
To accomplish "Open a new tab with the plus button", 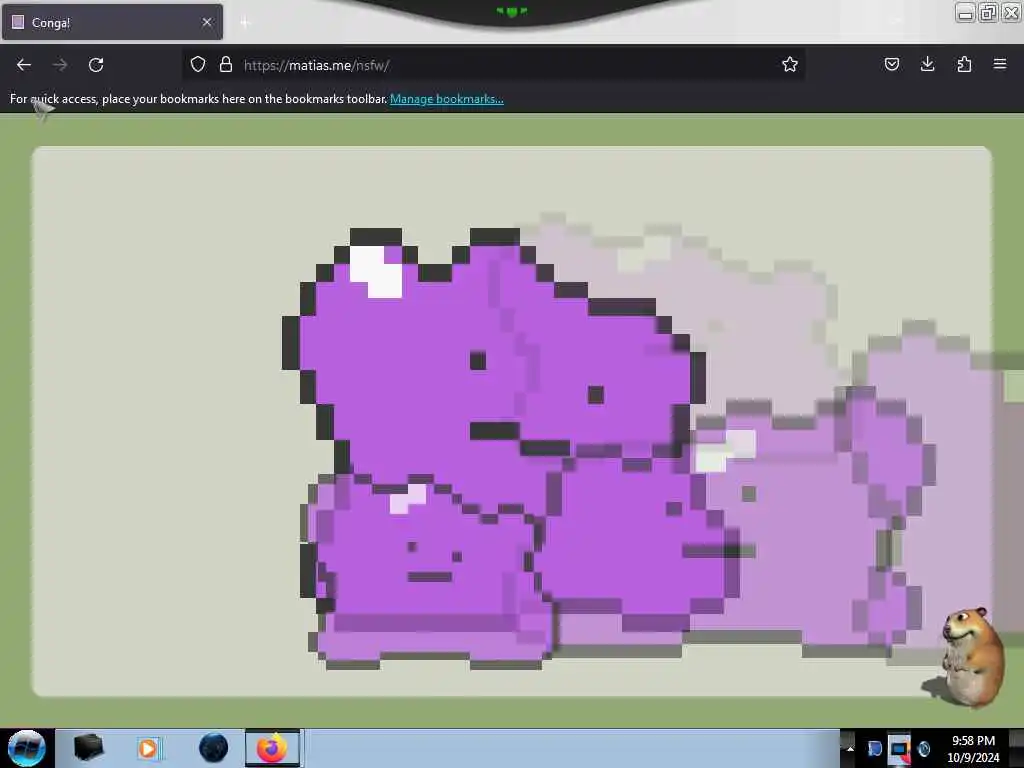I will (245, 23).
